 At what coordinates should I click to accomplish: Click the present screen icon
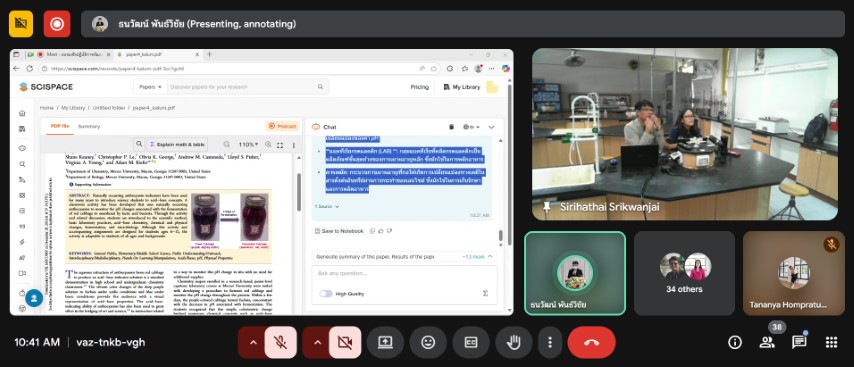pyautogui.click(x=385, y=342)
